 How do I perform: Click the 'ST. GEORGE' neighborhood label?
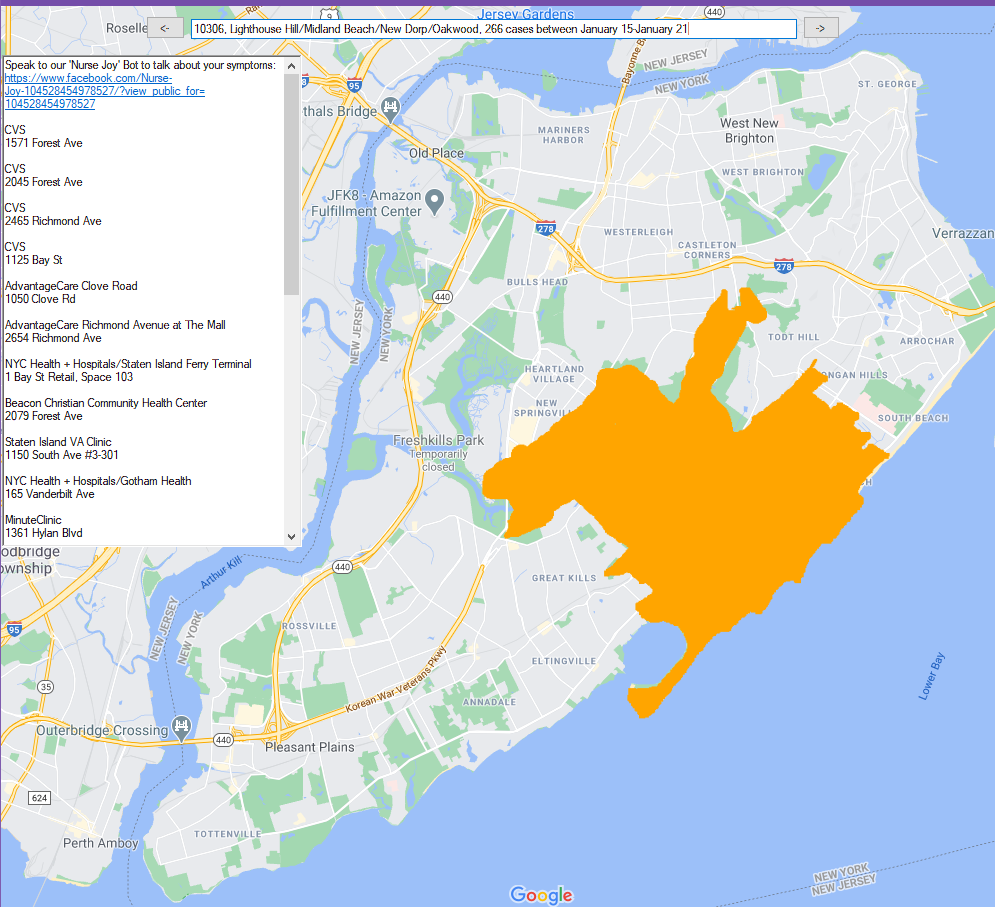pos(887,84)
